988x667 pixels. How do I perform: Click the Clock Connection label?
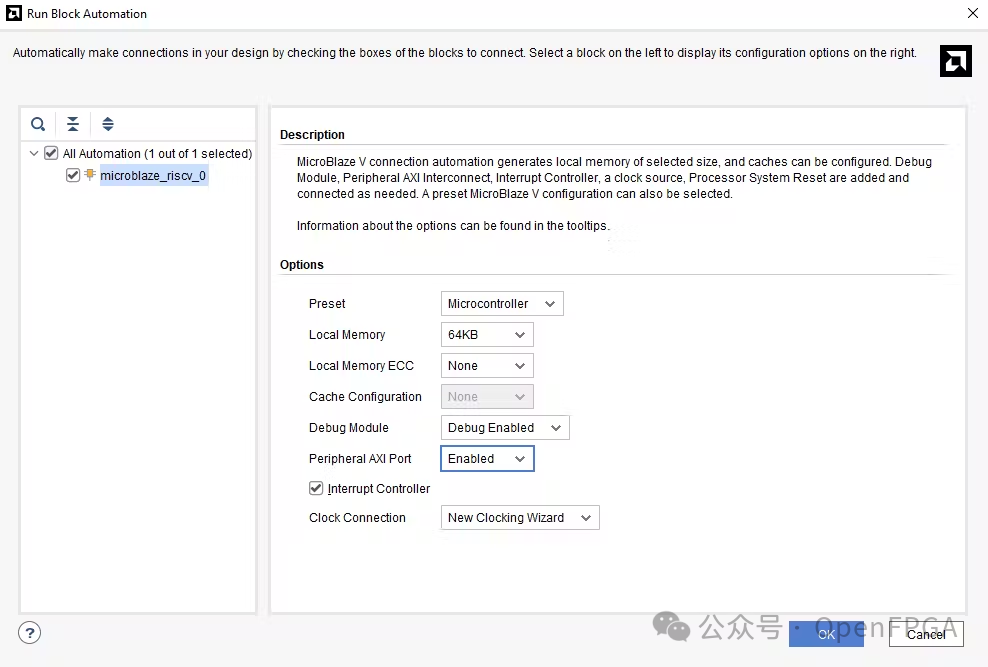coord(357,518)
